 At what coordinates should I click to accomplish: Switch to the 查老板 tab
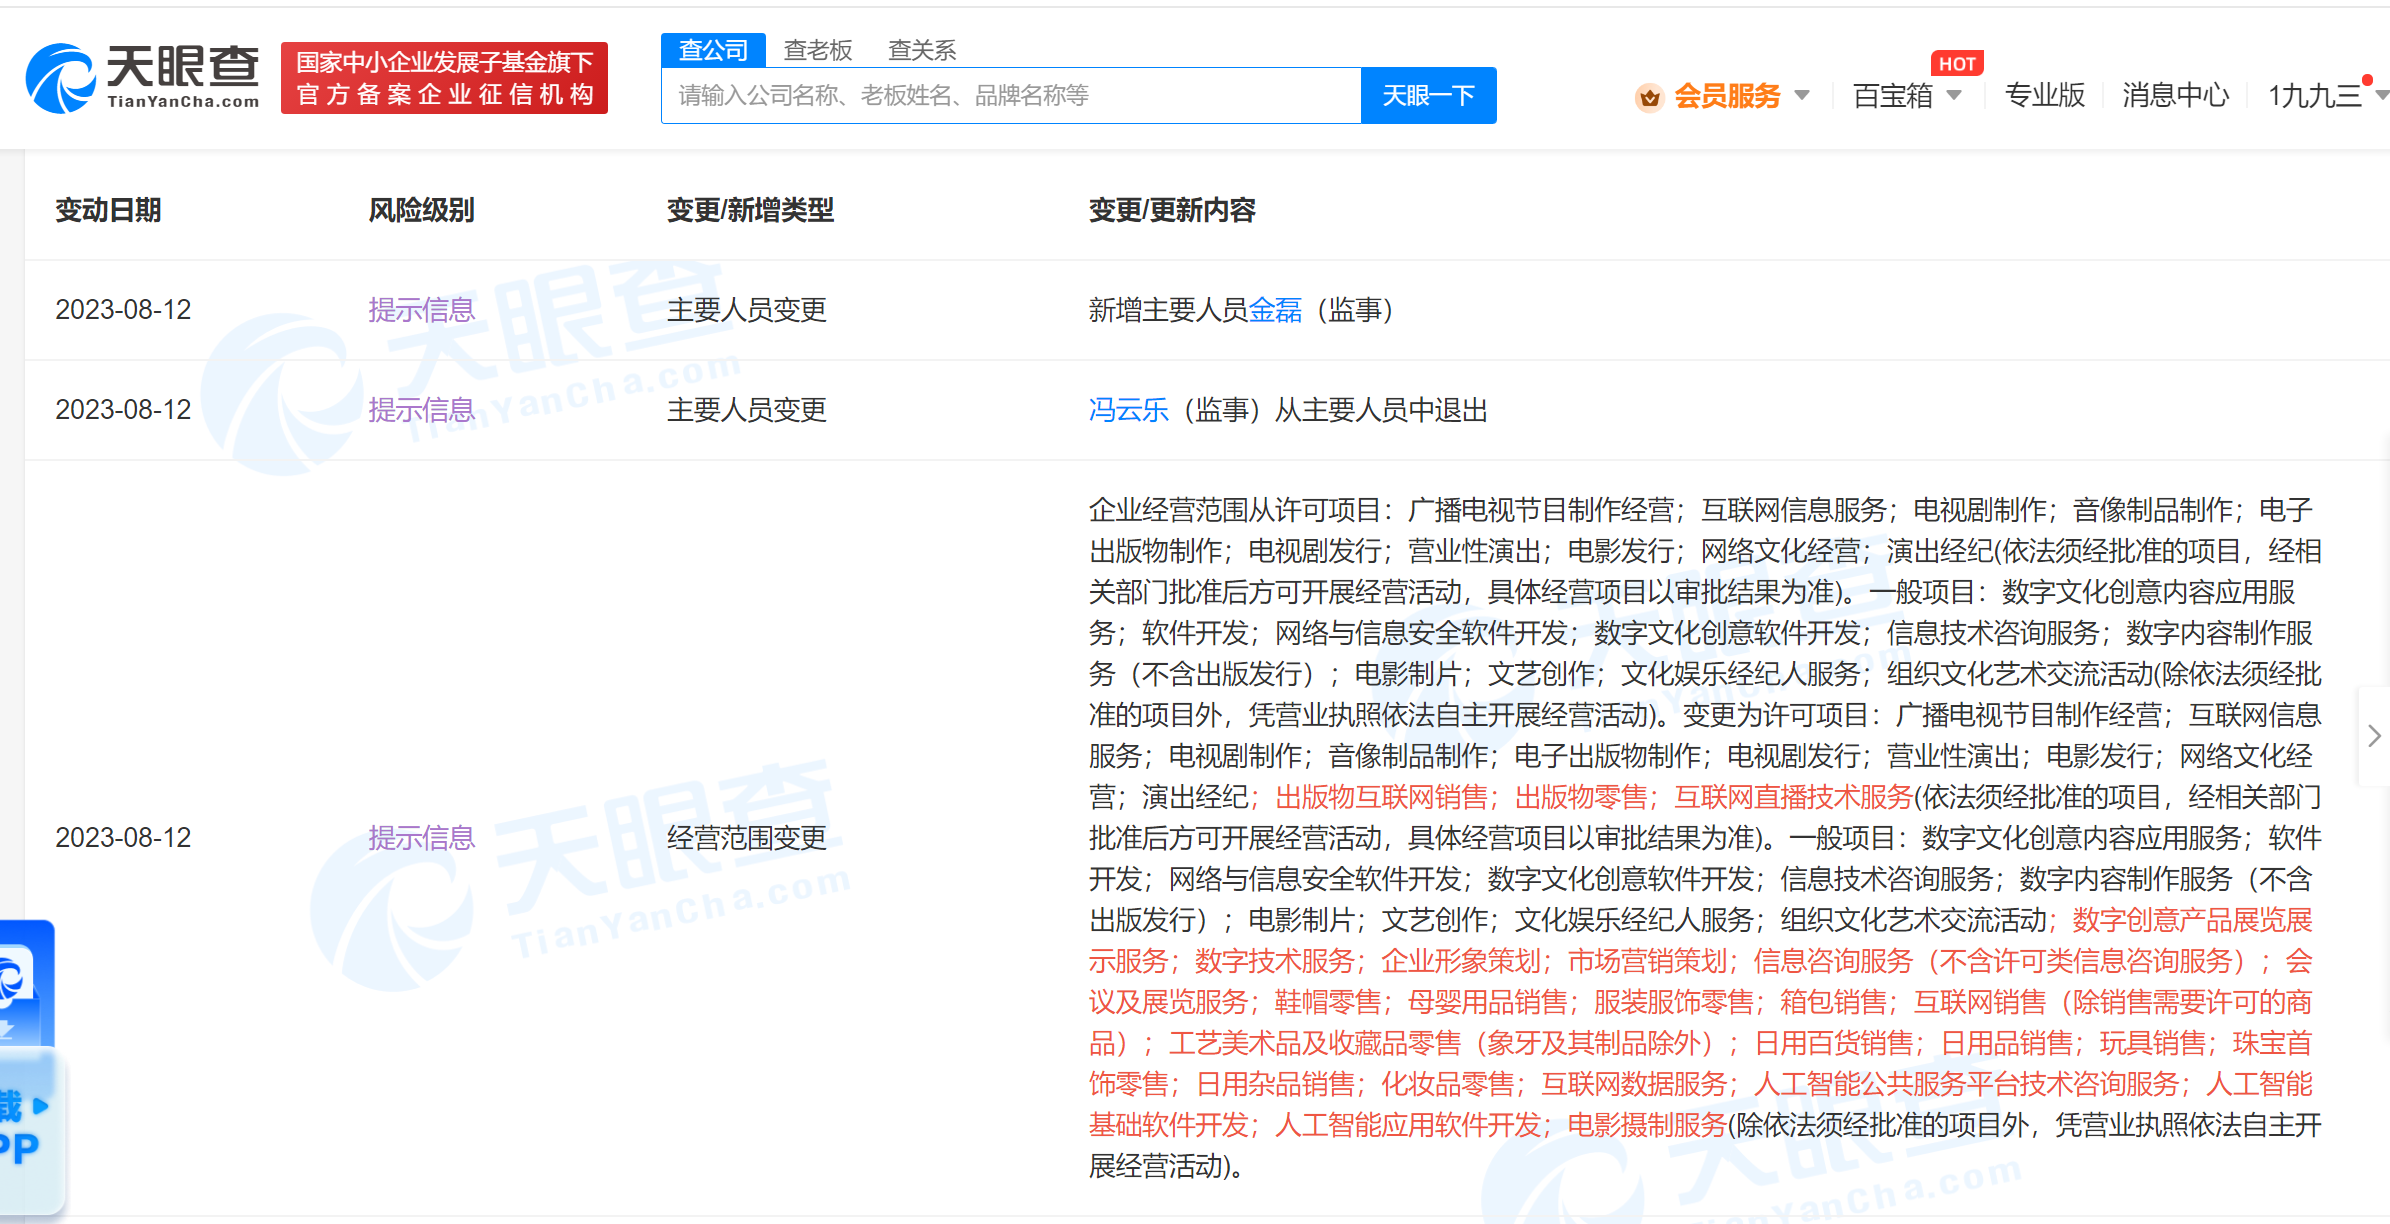pos(817,49)
